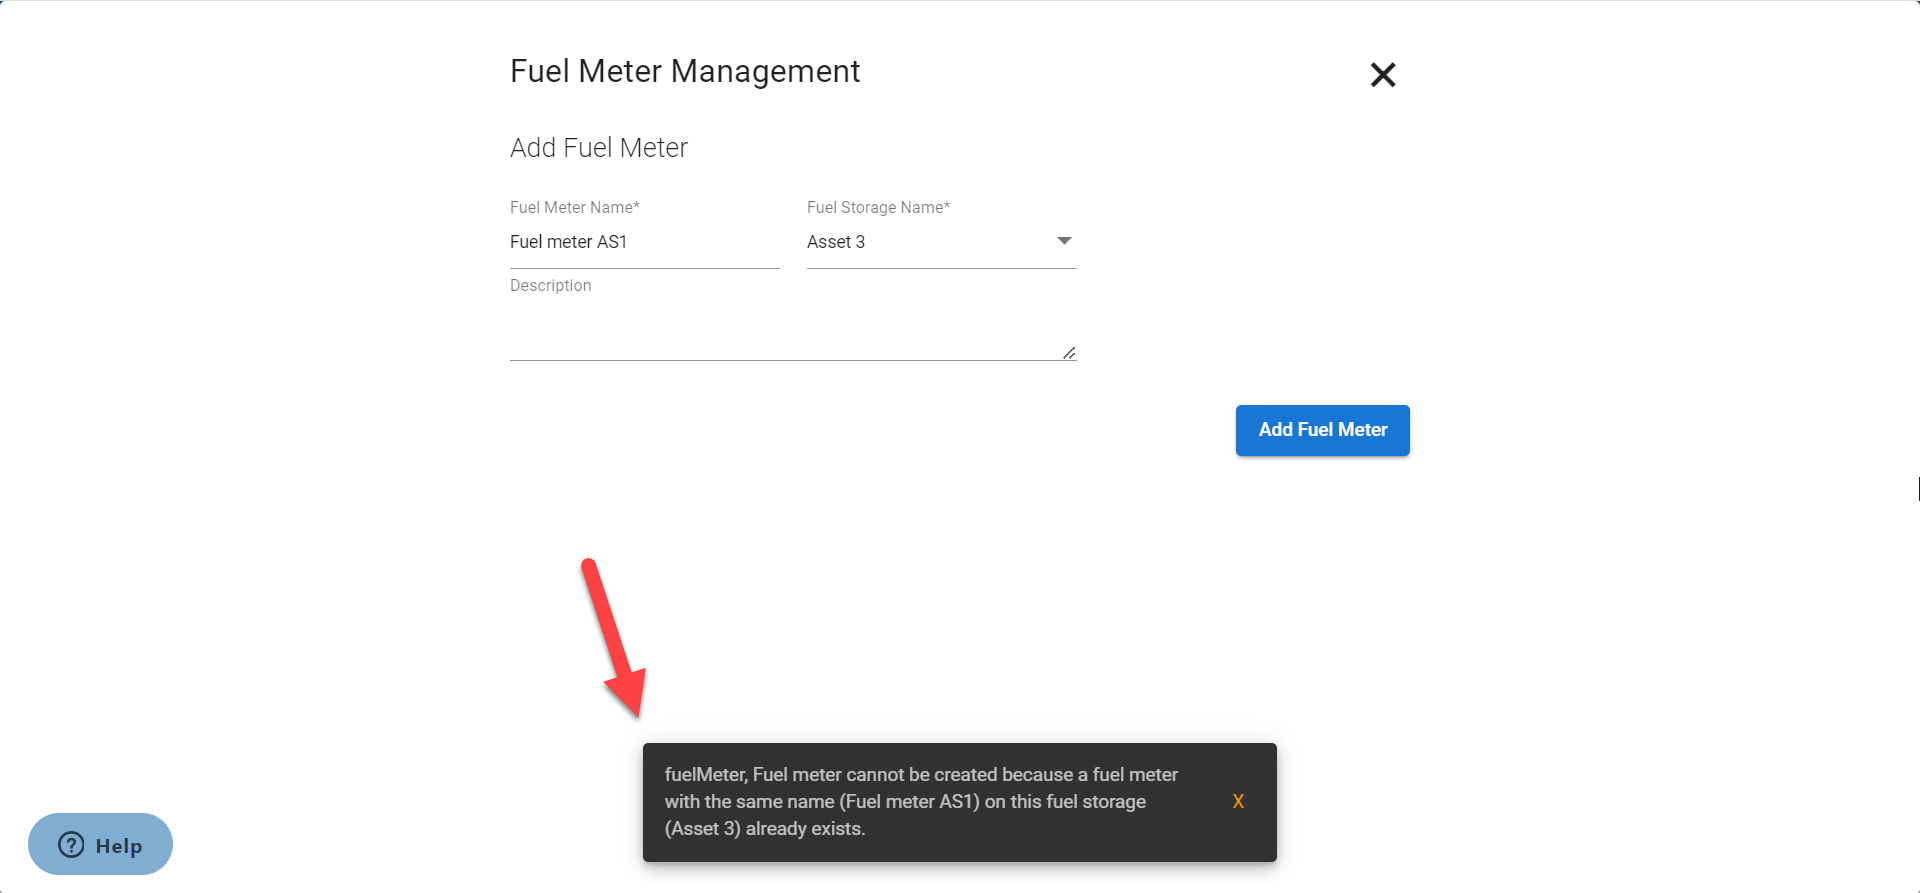Click the Add Fuel Meter button
Screen dimensions: 1920x893
(1322, 430)
